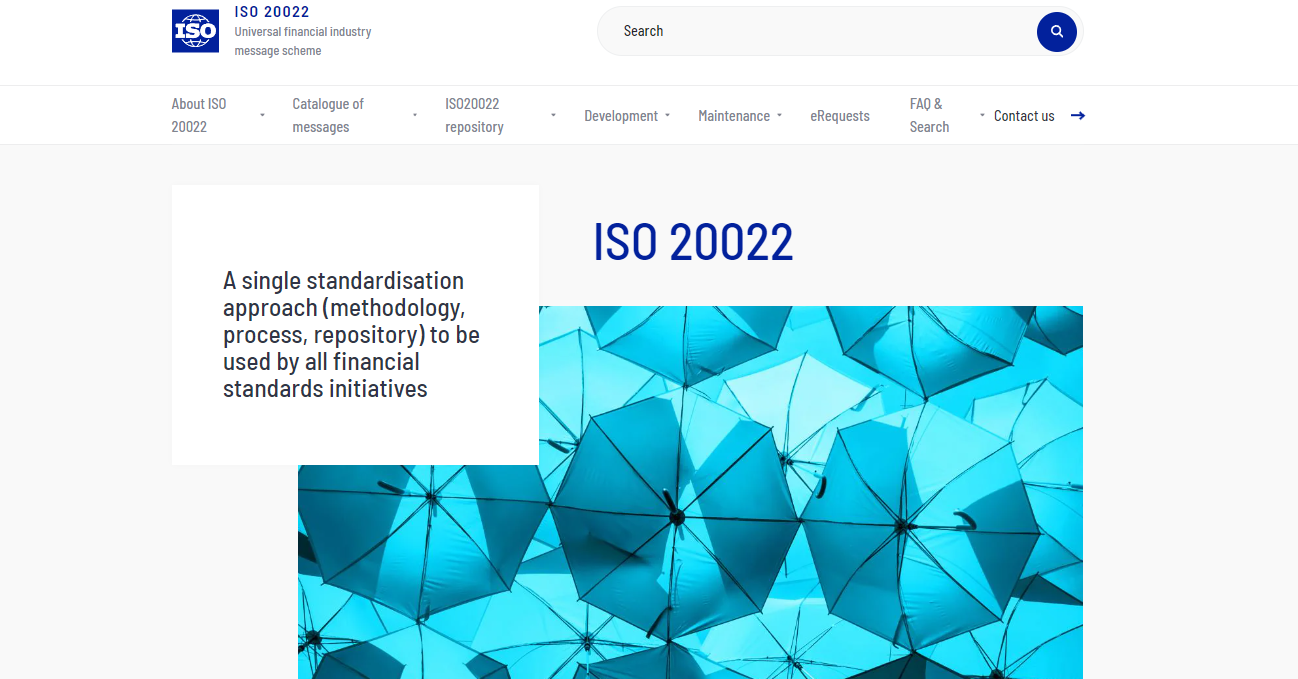Open the ISO20022 repository dropdown
Screen dimensions: 1298x679
coord(553,115)
